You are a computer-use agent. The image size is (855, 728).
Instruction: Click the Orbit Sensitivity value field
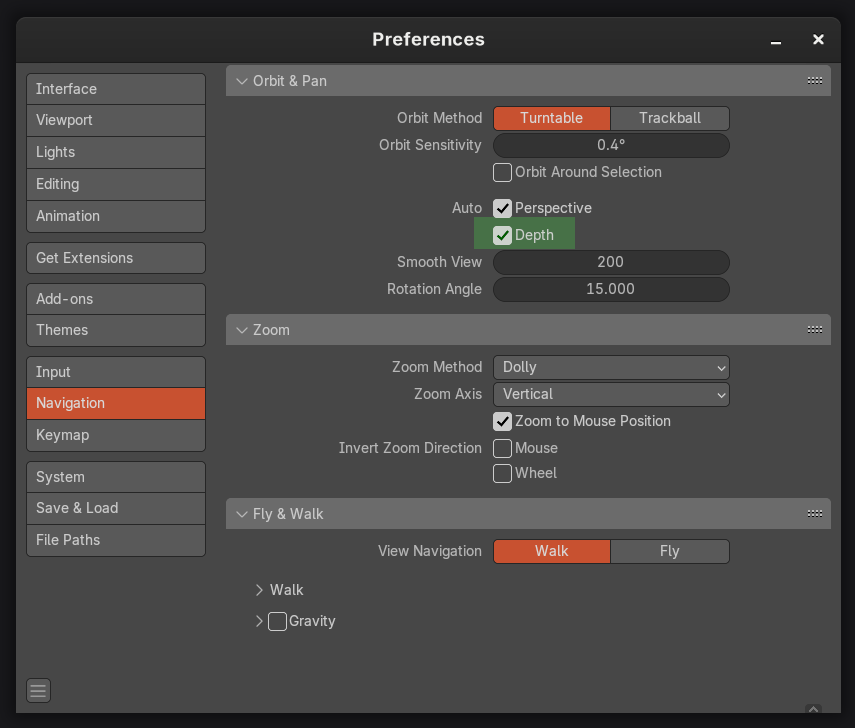[x=611, y=146]
